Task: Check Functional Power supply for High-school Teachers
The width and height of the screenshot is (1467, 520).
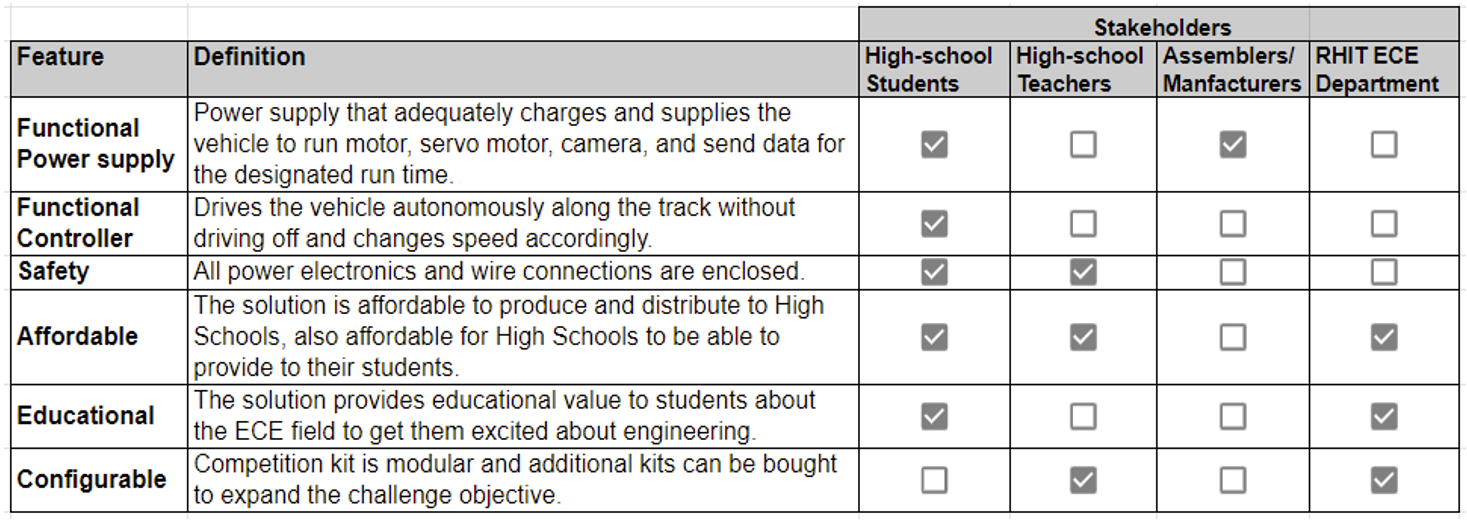Action: click(x=1082, y=145)
